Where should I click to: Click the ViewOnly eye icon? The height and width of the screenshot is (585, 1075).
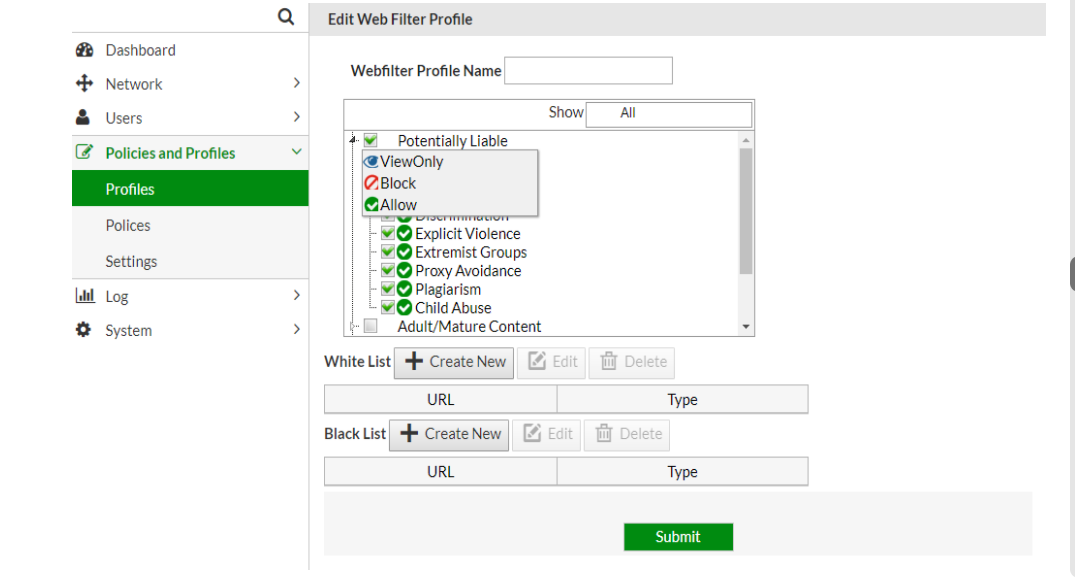371,162
